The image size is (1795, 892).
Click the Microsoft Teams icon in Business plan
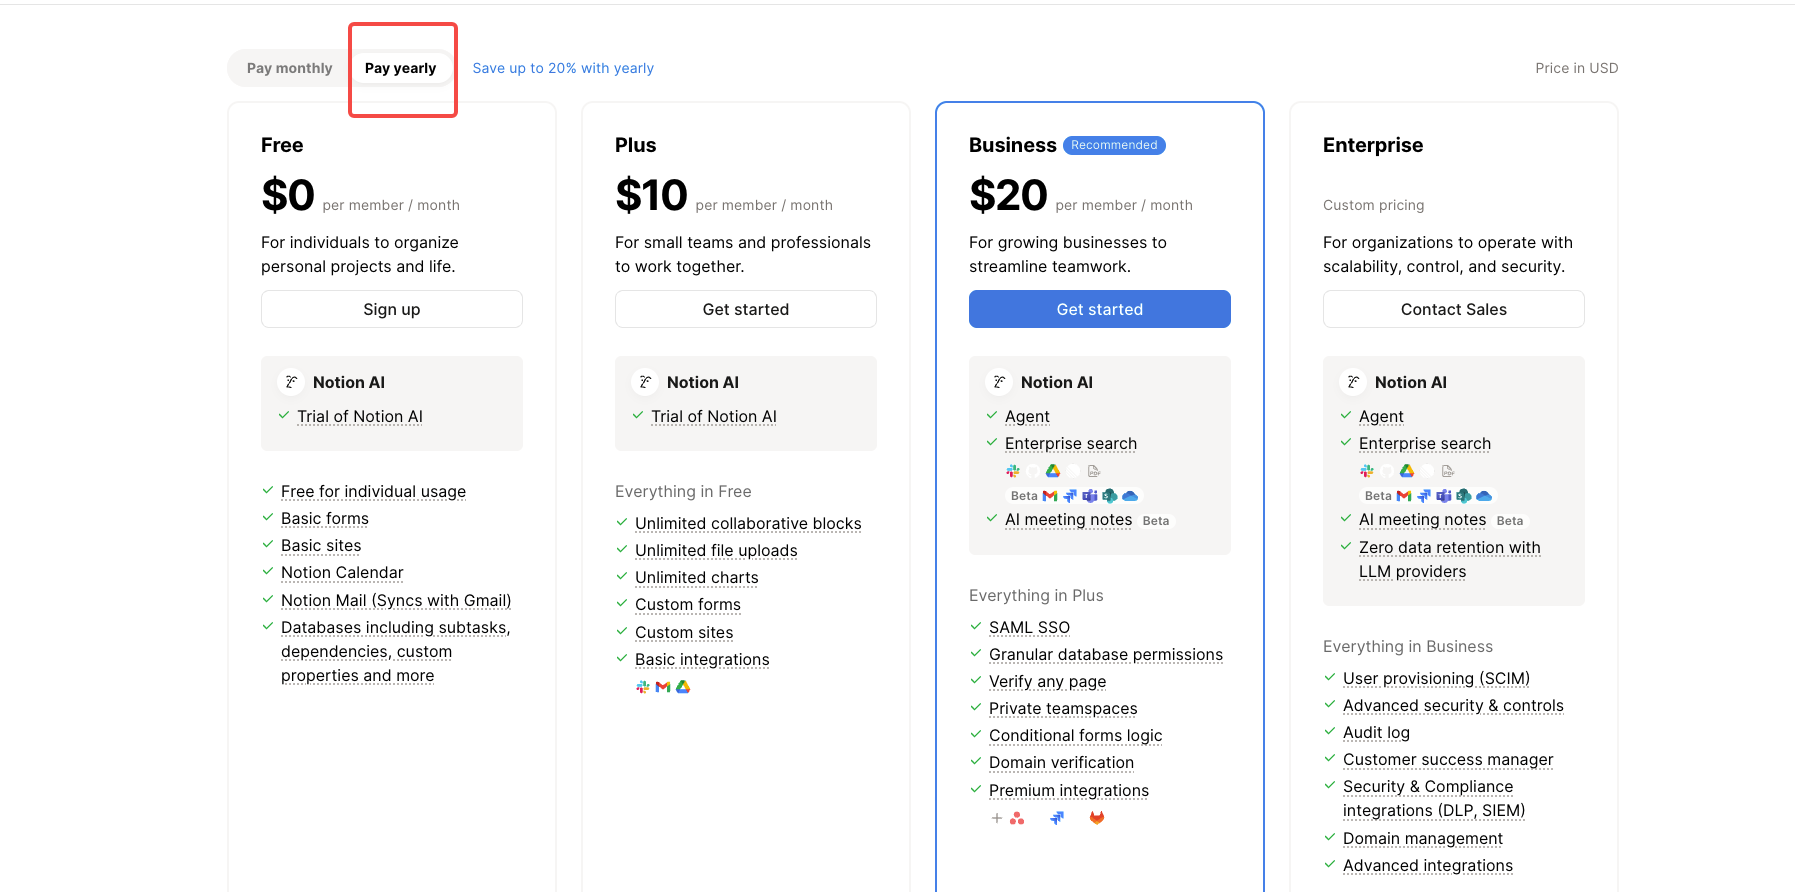tap(1090, 496)
